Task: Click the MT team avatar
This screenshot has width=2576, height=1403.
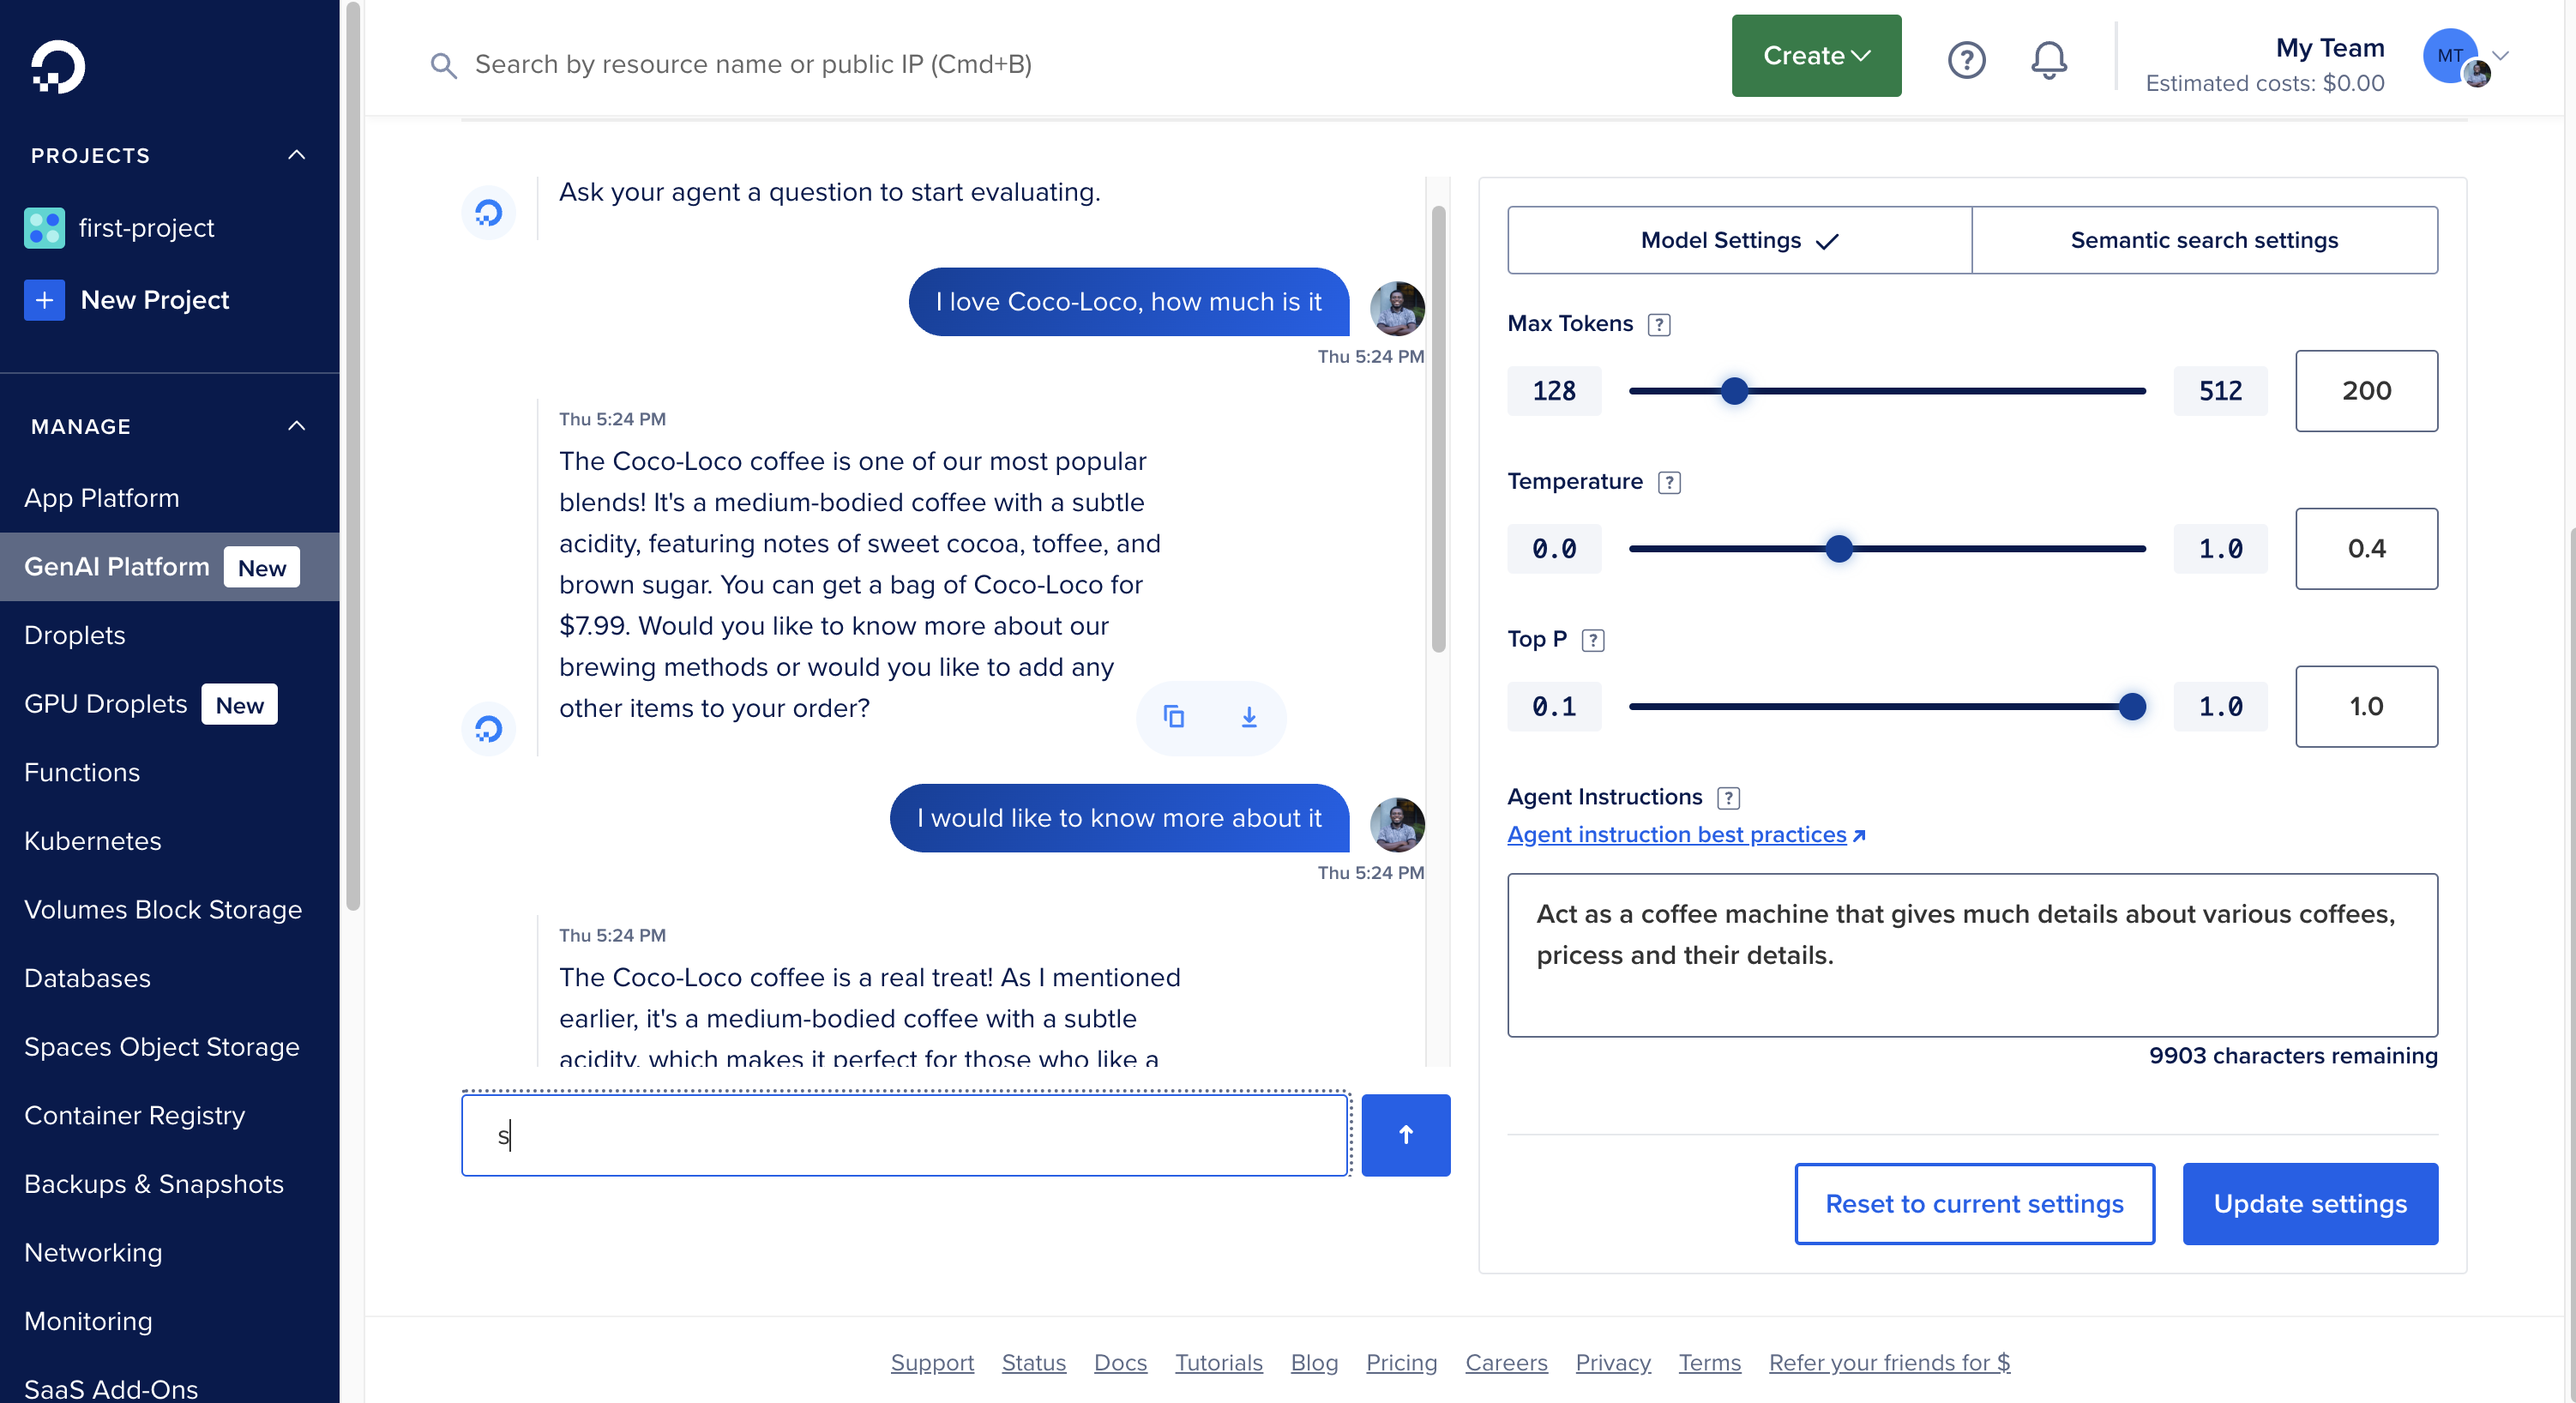Action: [x=2452, y=57]
